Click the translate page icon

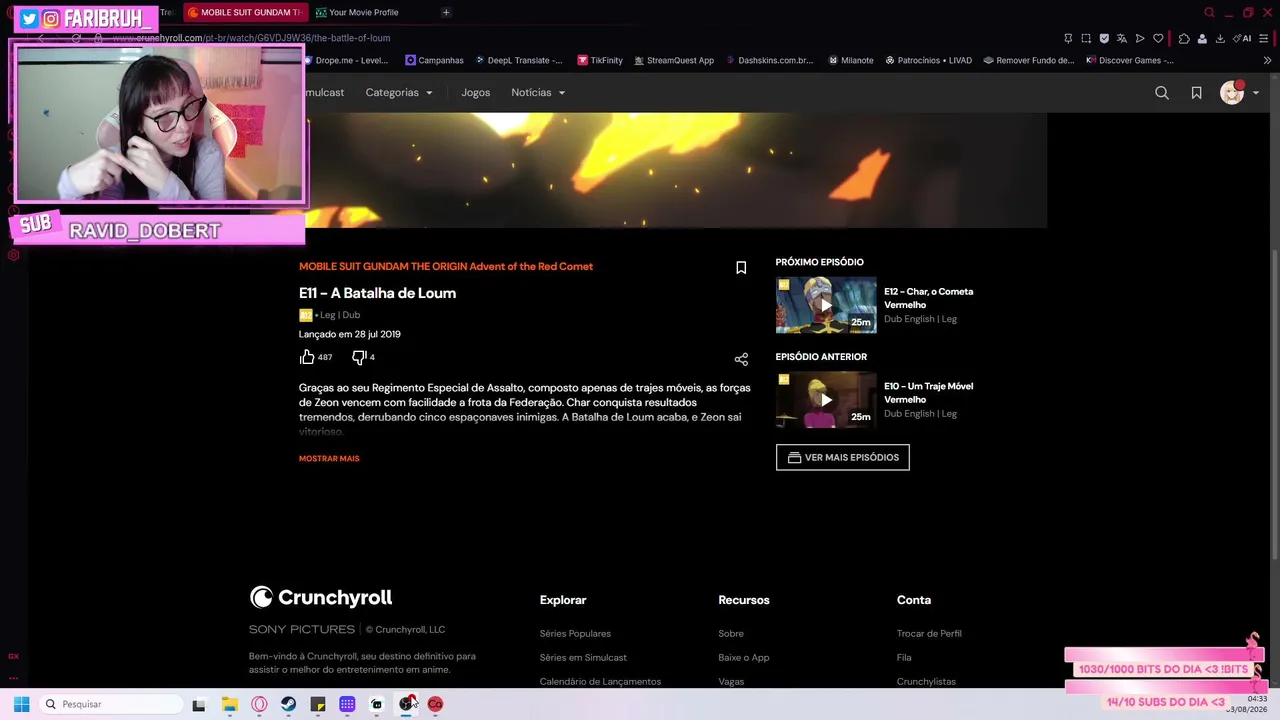(x=1122, y=39)
